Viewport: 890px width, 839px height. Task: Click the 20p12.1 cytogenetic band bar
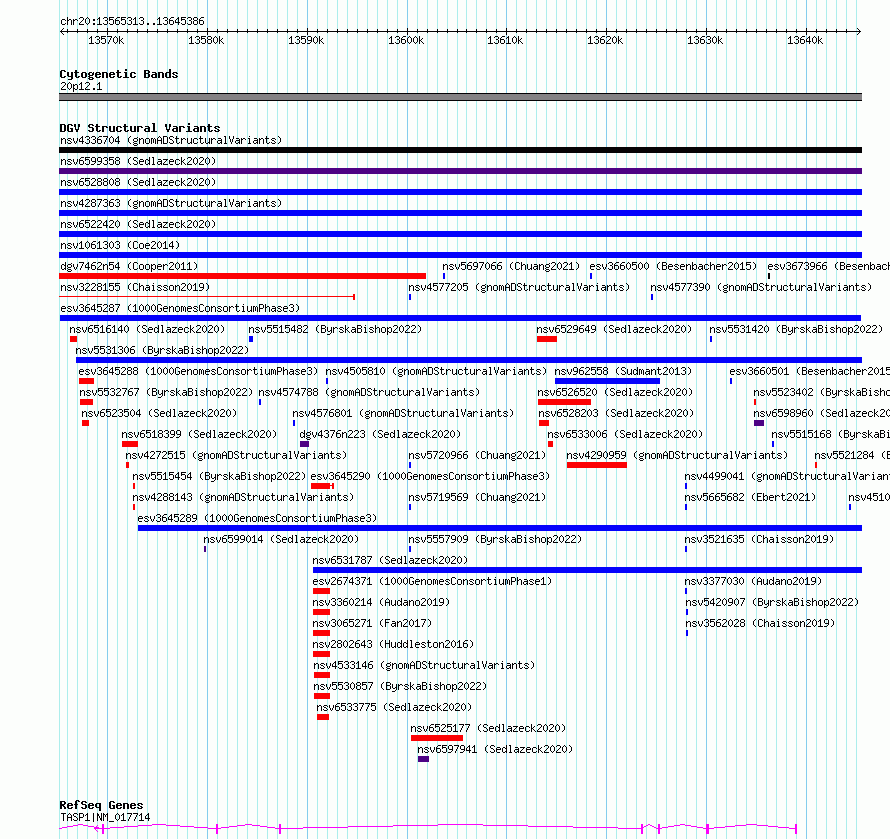coord(460,97)
